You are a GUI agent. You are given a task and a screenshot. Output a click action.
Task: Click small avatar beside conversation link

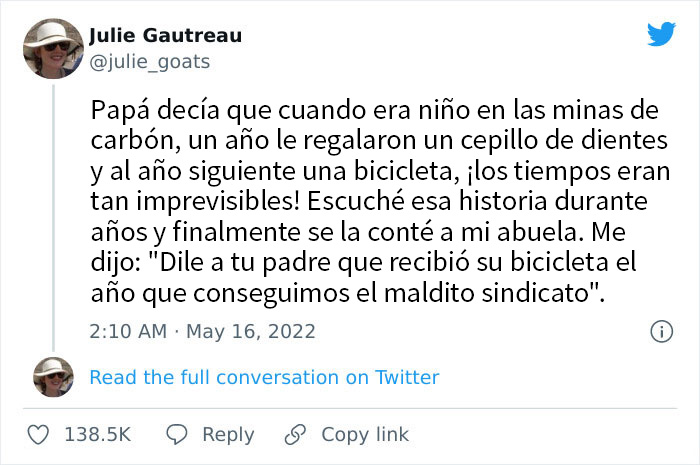[x=51, y=378]
